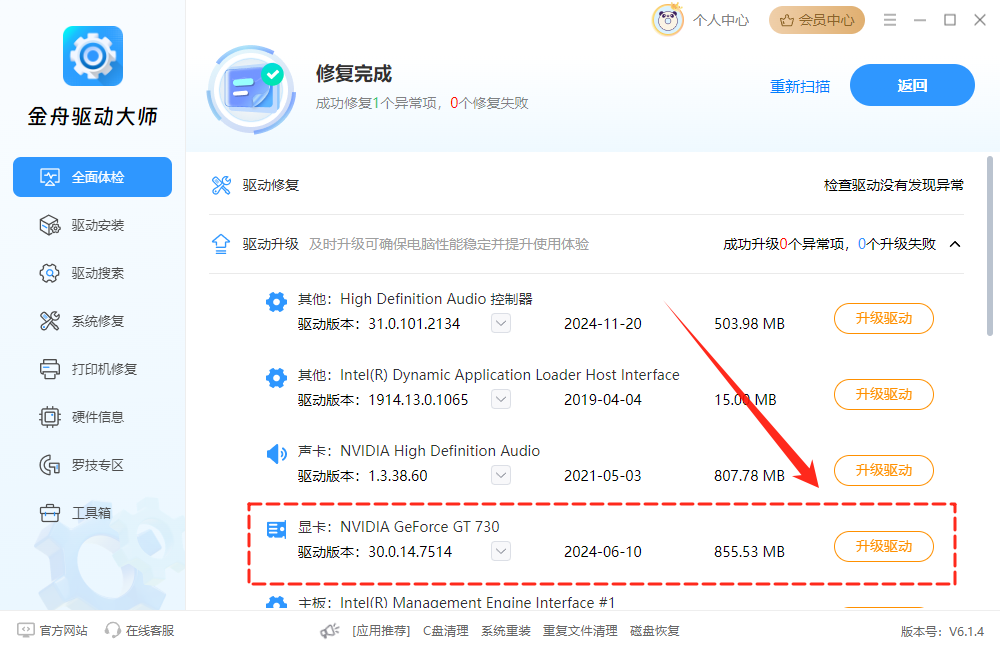Viewport: 1000px width, 650px height.
Task: Switch to the 全面体检 overview tab
Action: pyautogui.click(x=92, y=176)
